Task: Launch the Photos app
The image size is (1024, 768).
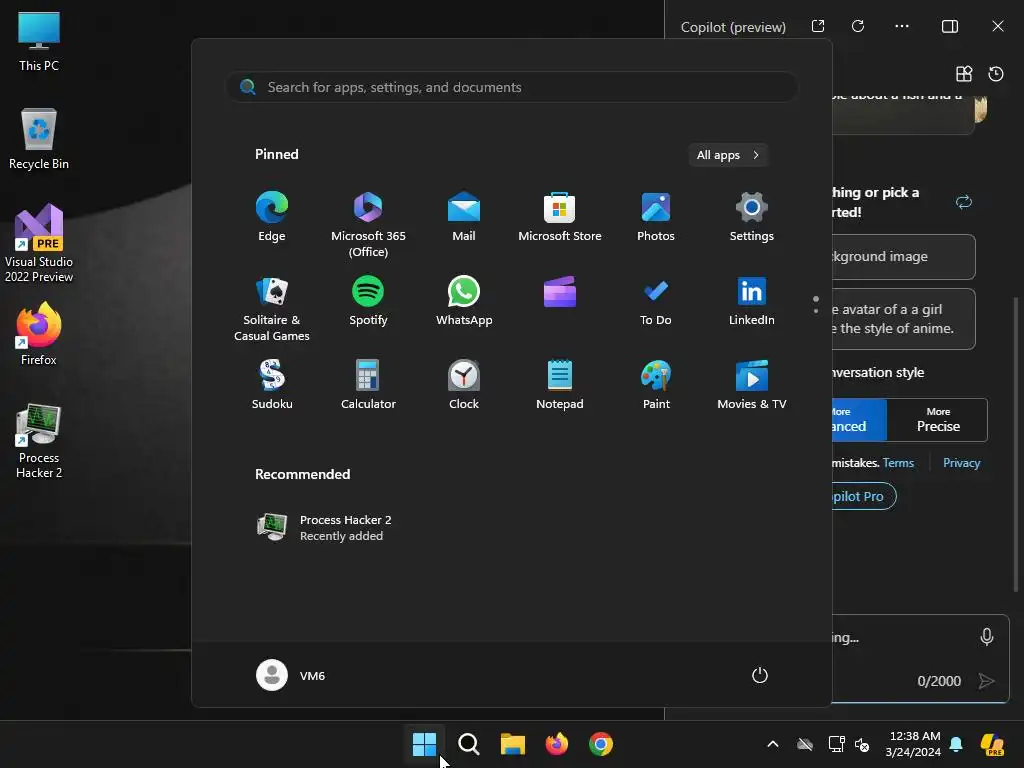Action: 656,217
